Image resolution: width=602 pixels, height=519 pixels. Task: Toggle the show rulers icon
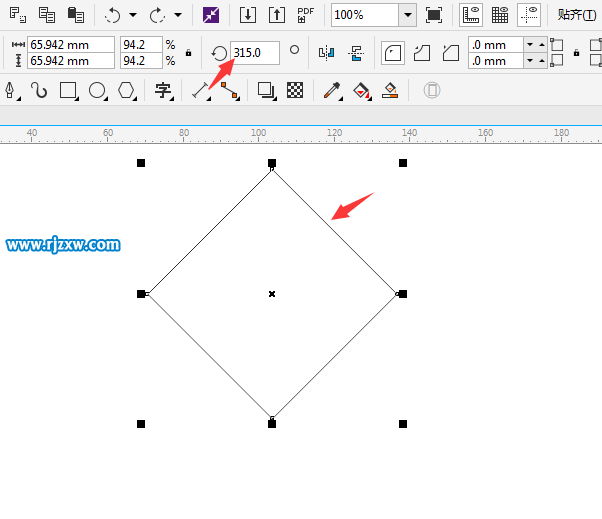click(471, 15)
